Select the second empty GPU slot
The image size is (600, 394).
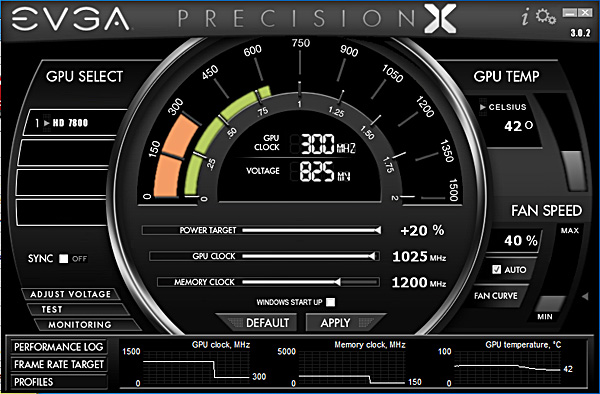[x=63, y=182]
